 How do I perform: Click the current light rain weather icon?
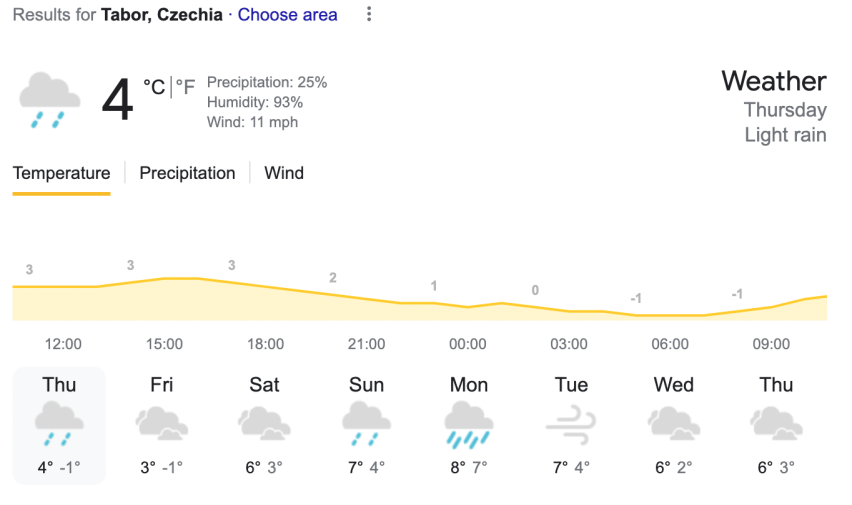[x=50, y=100]
